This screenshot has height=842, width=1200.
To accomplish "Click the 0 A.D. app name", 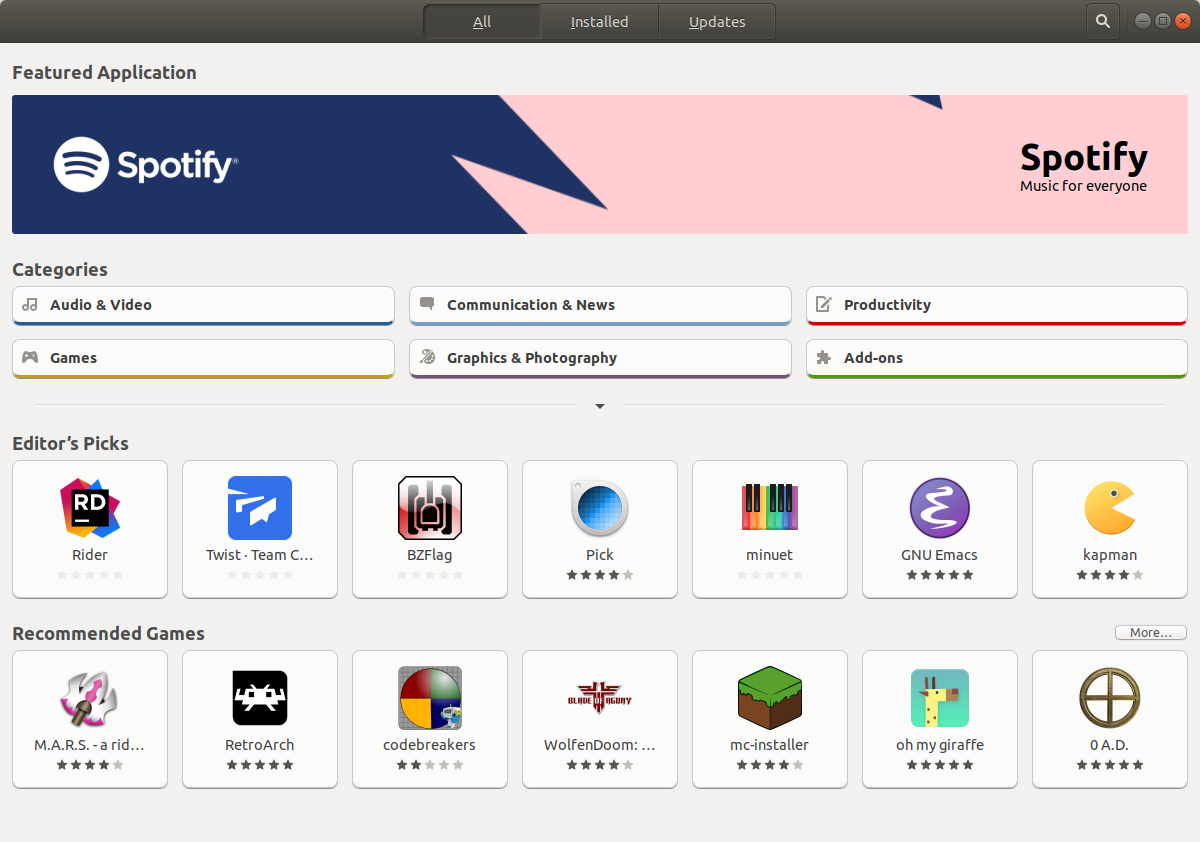I will point(1110,745).
